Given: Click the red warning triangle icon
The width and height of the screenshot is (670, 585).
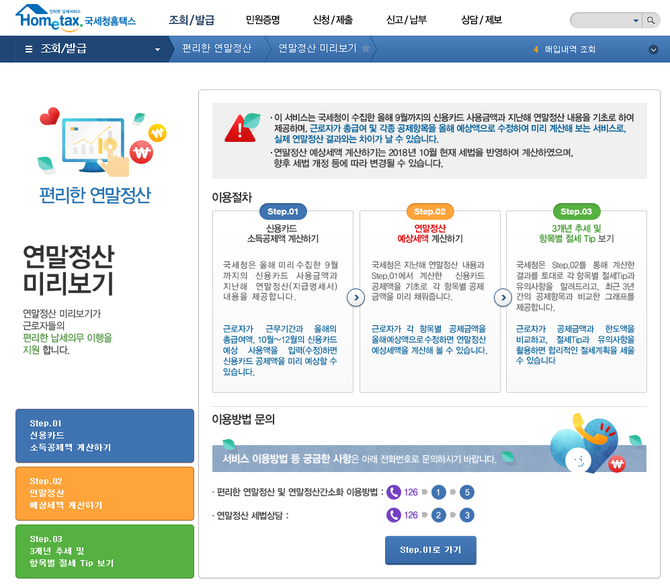Looking at the screenshot, I should [x=240, y=128].
